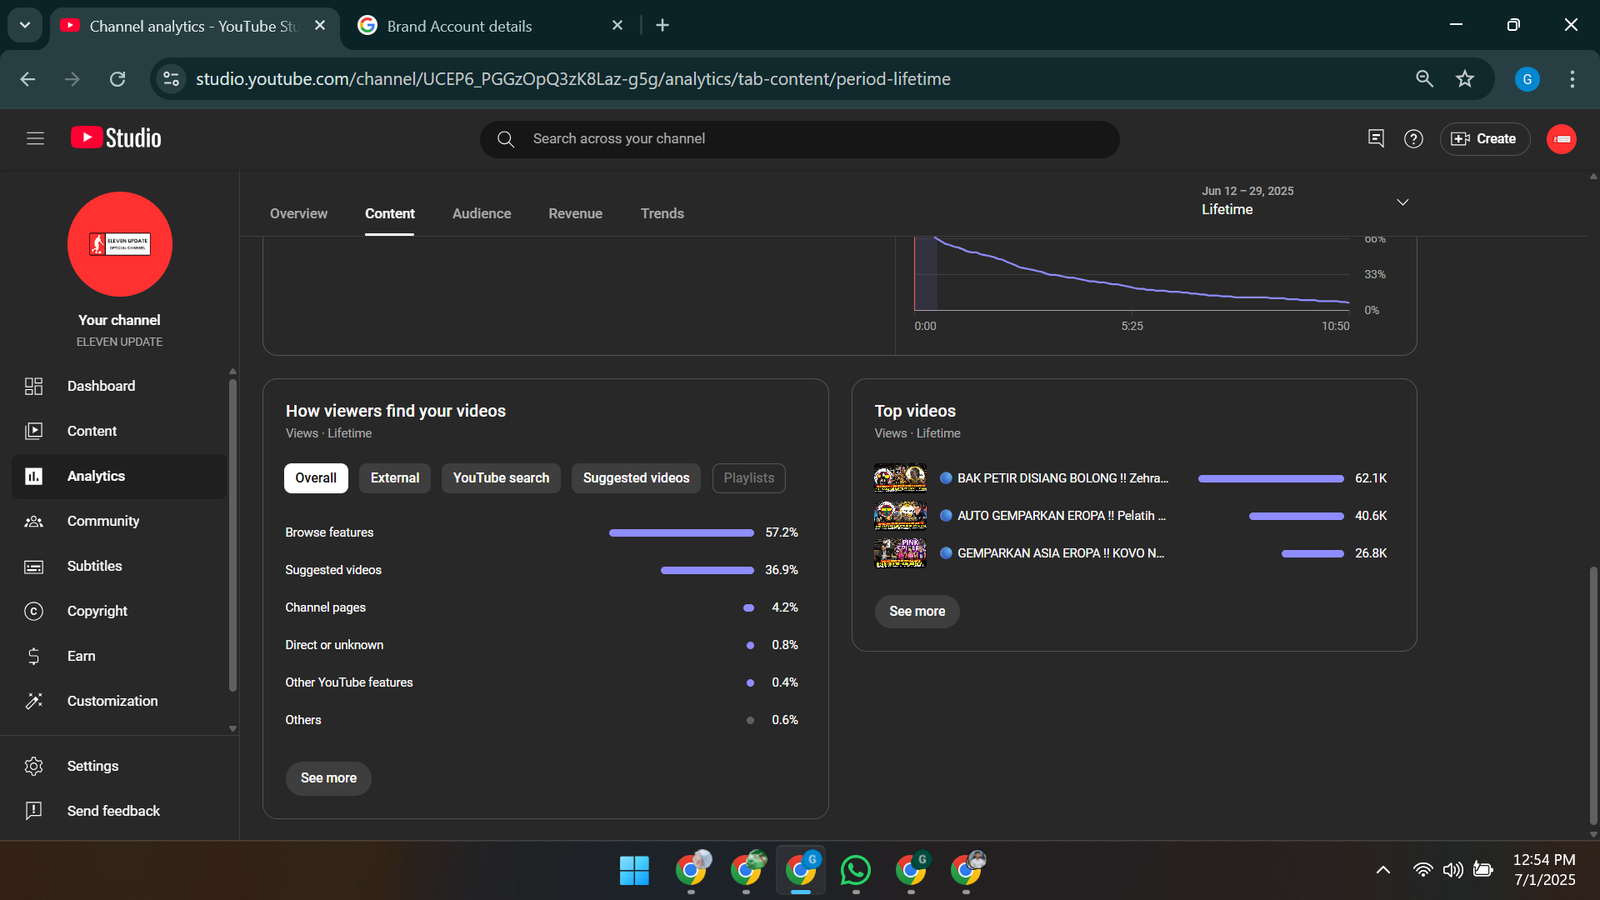Open the Settings gear icon

(x=34, y=766)
